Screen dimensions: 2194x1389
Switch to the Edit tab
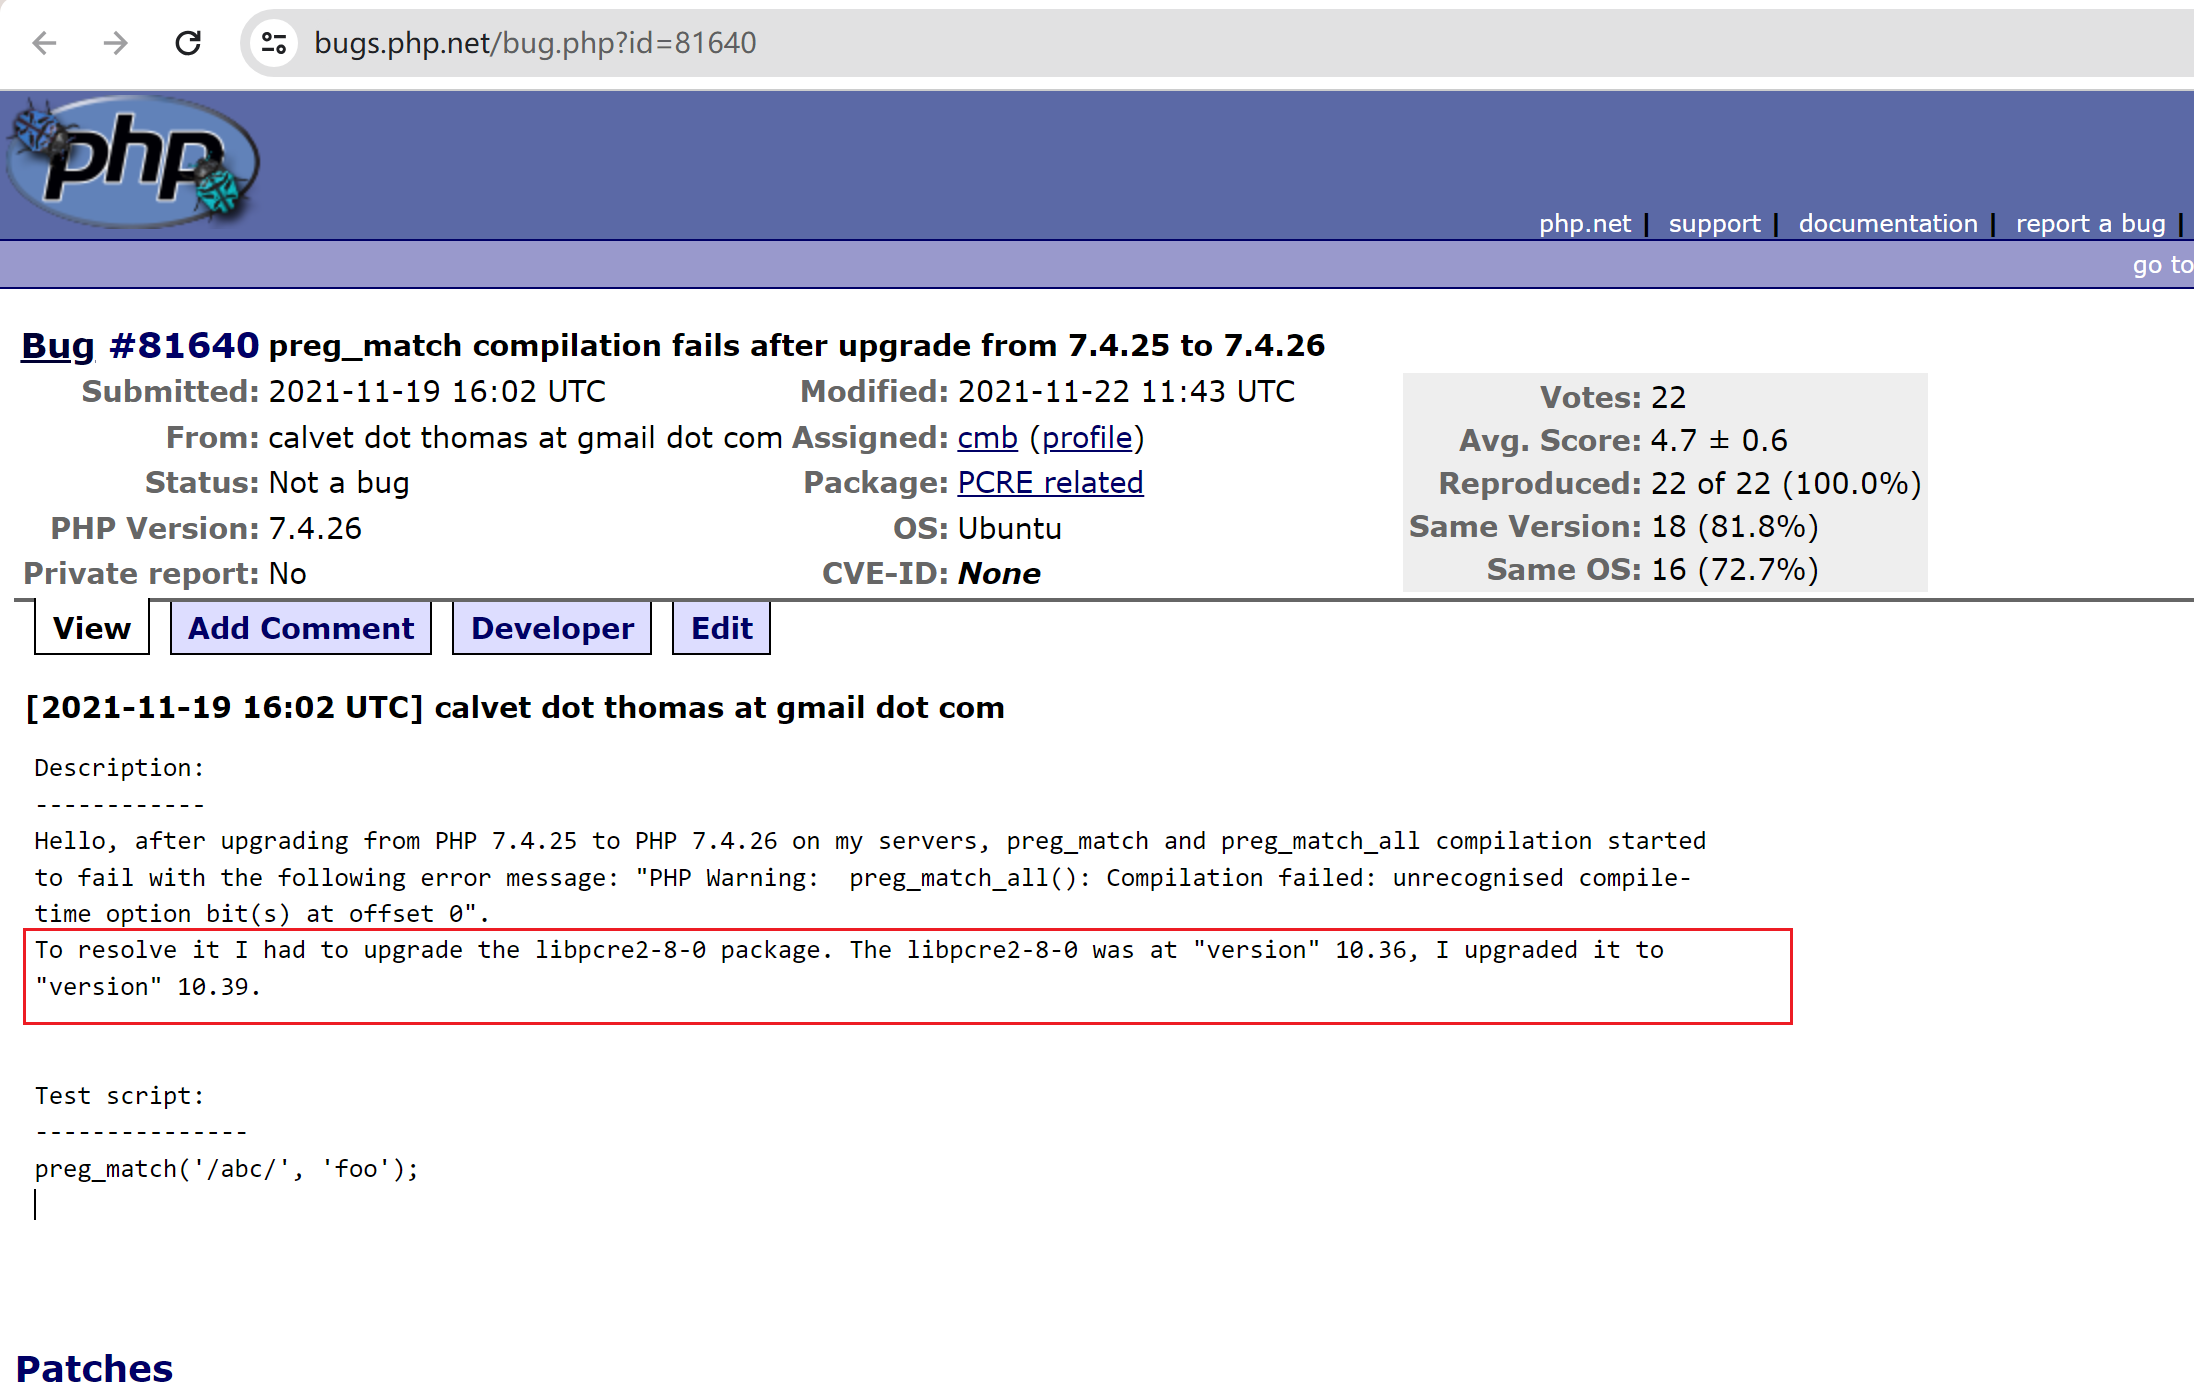pos(721,628)
